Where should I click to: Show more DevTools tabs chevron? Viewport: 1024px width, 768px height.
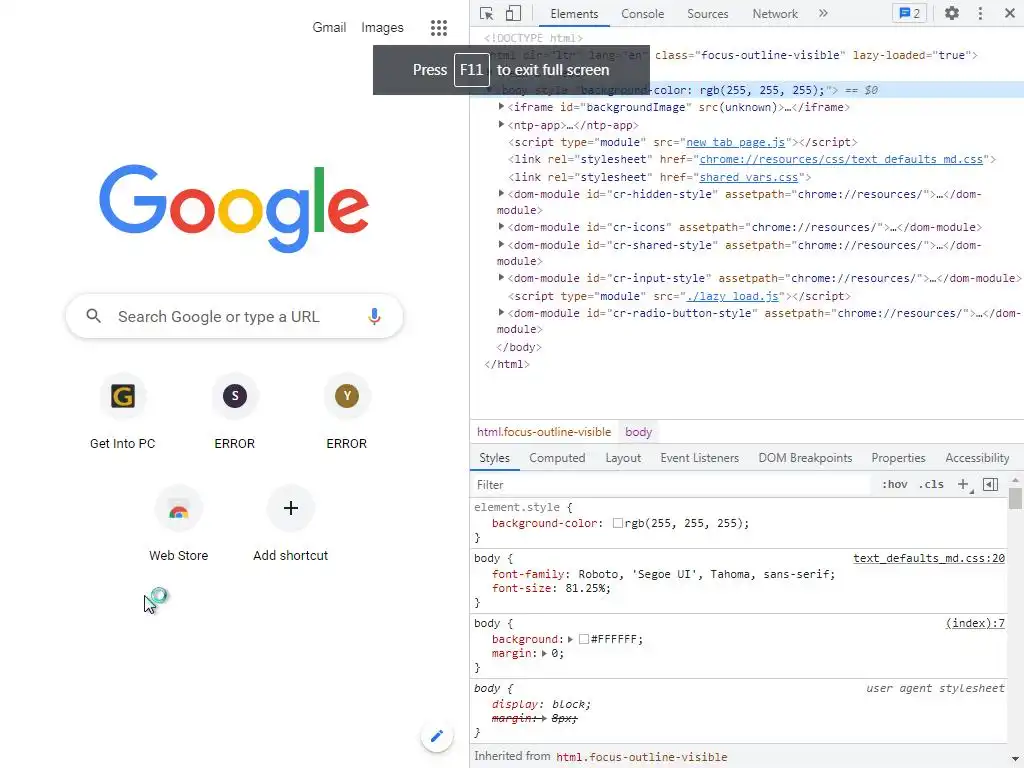[x=823, y=13]
